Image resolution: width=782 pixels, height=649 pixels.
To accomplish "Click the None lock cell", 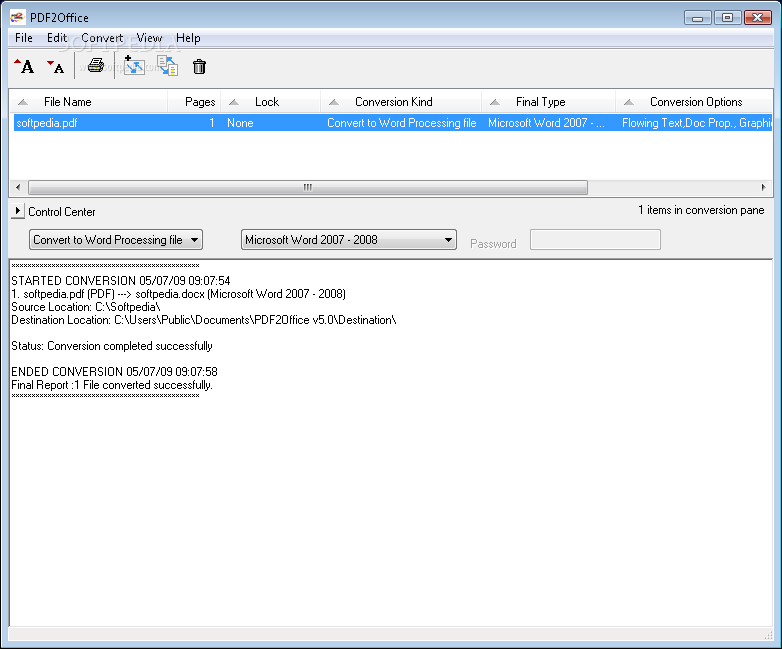I will click(x=240, y=123).
